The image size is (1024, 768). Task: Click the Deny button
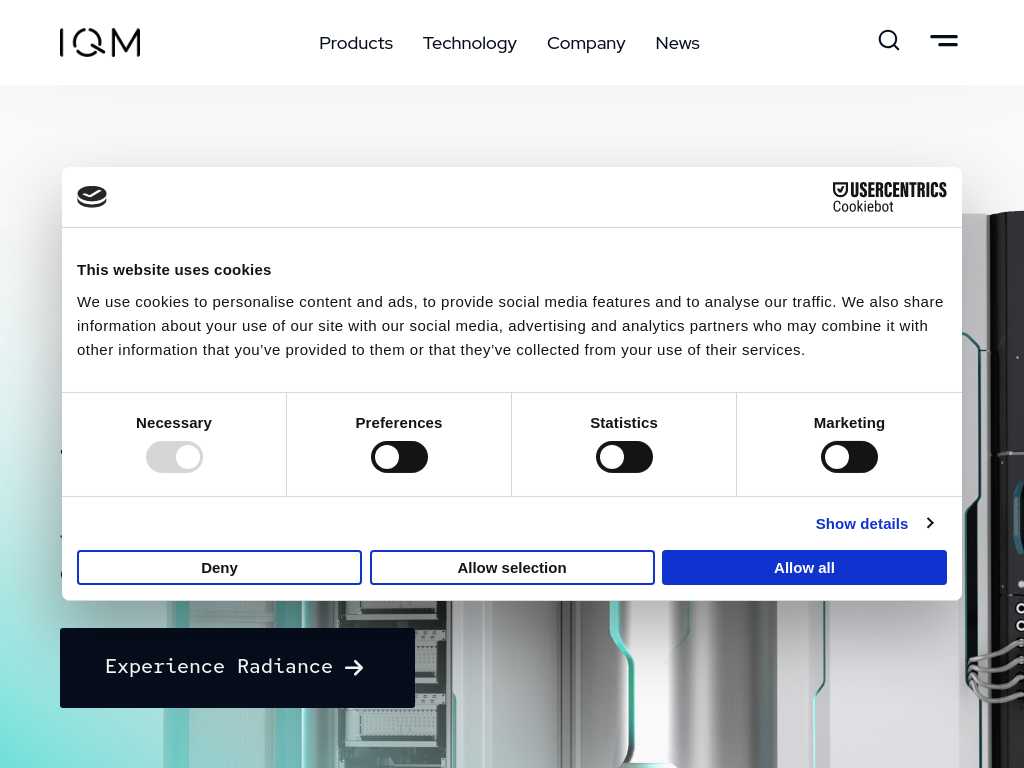tap(219, 568)
